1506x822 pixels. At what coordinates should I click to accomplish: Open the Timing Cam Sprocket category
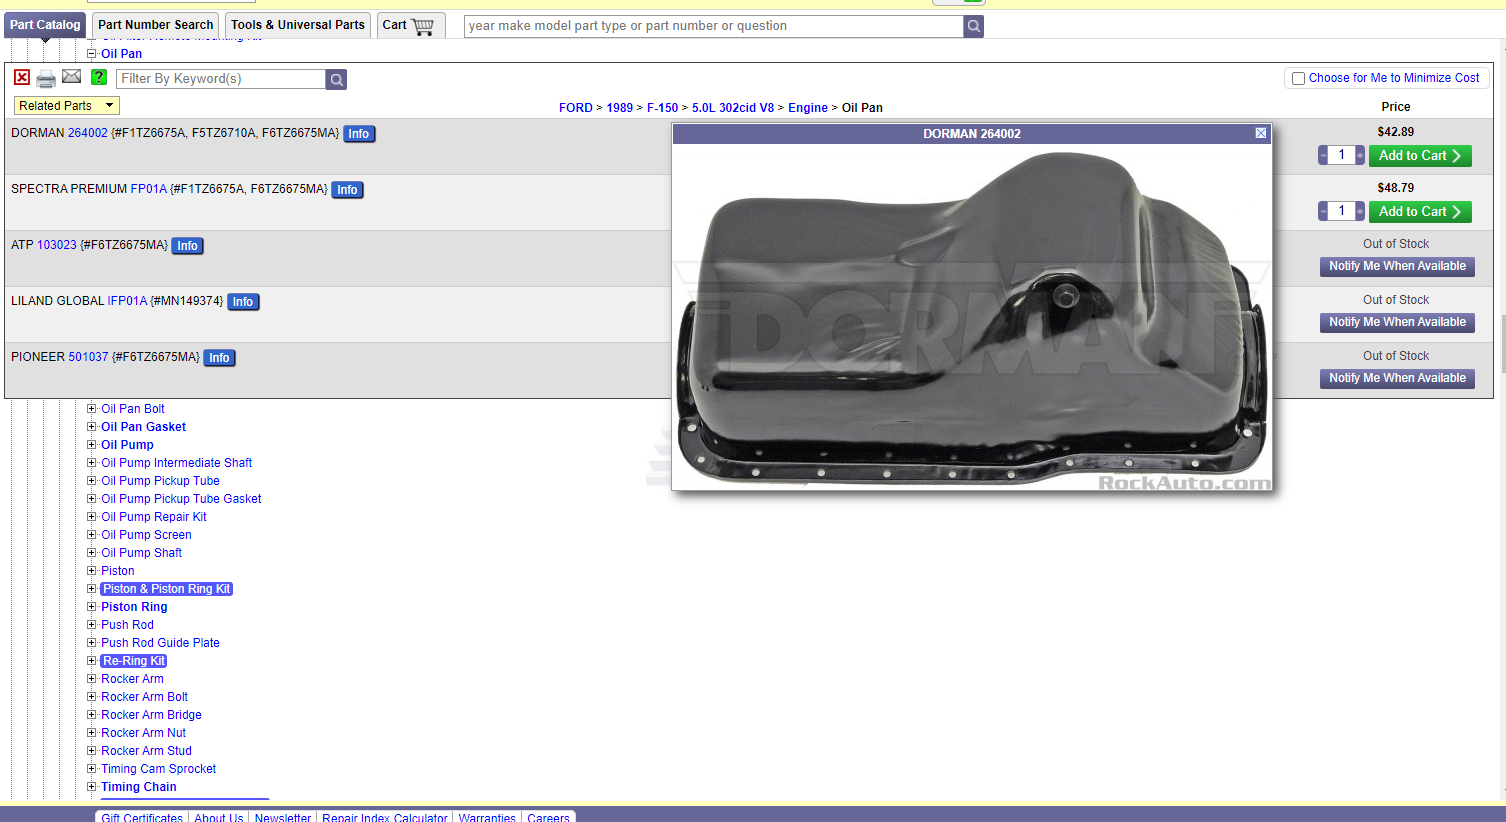pyautogui.click(x=159, y=769)
